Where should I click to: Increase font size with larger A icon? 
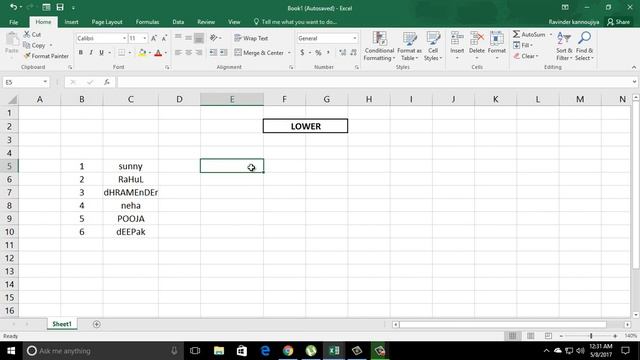pyautogui.click(x=154, y=38)
